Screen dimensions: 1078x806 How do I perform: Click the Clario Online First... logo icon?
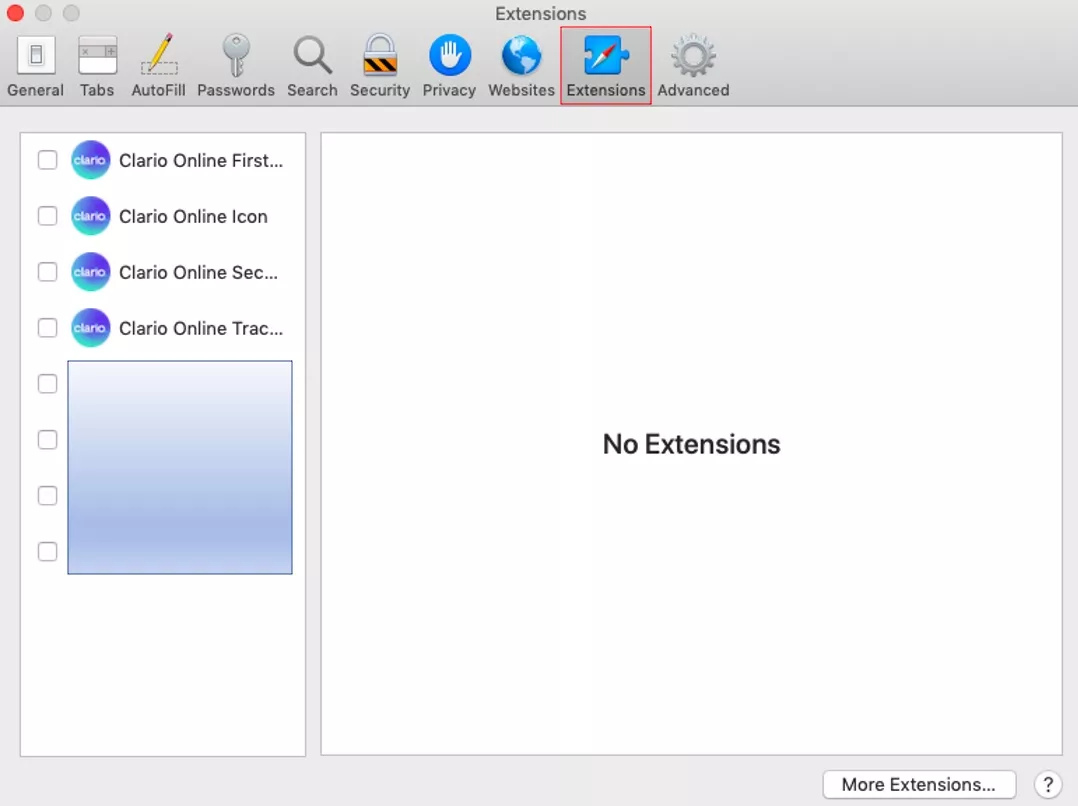click(x=90, y=160)
